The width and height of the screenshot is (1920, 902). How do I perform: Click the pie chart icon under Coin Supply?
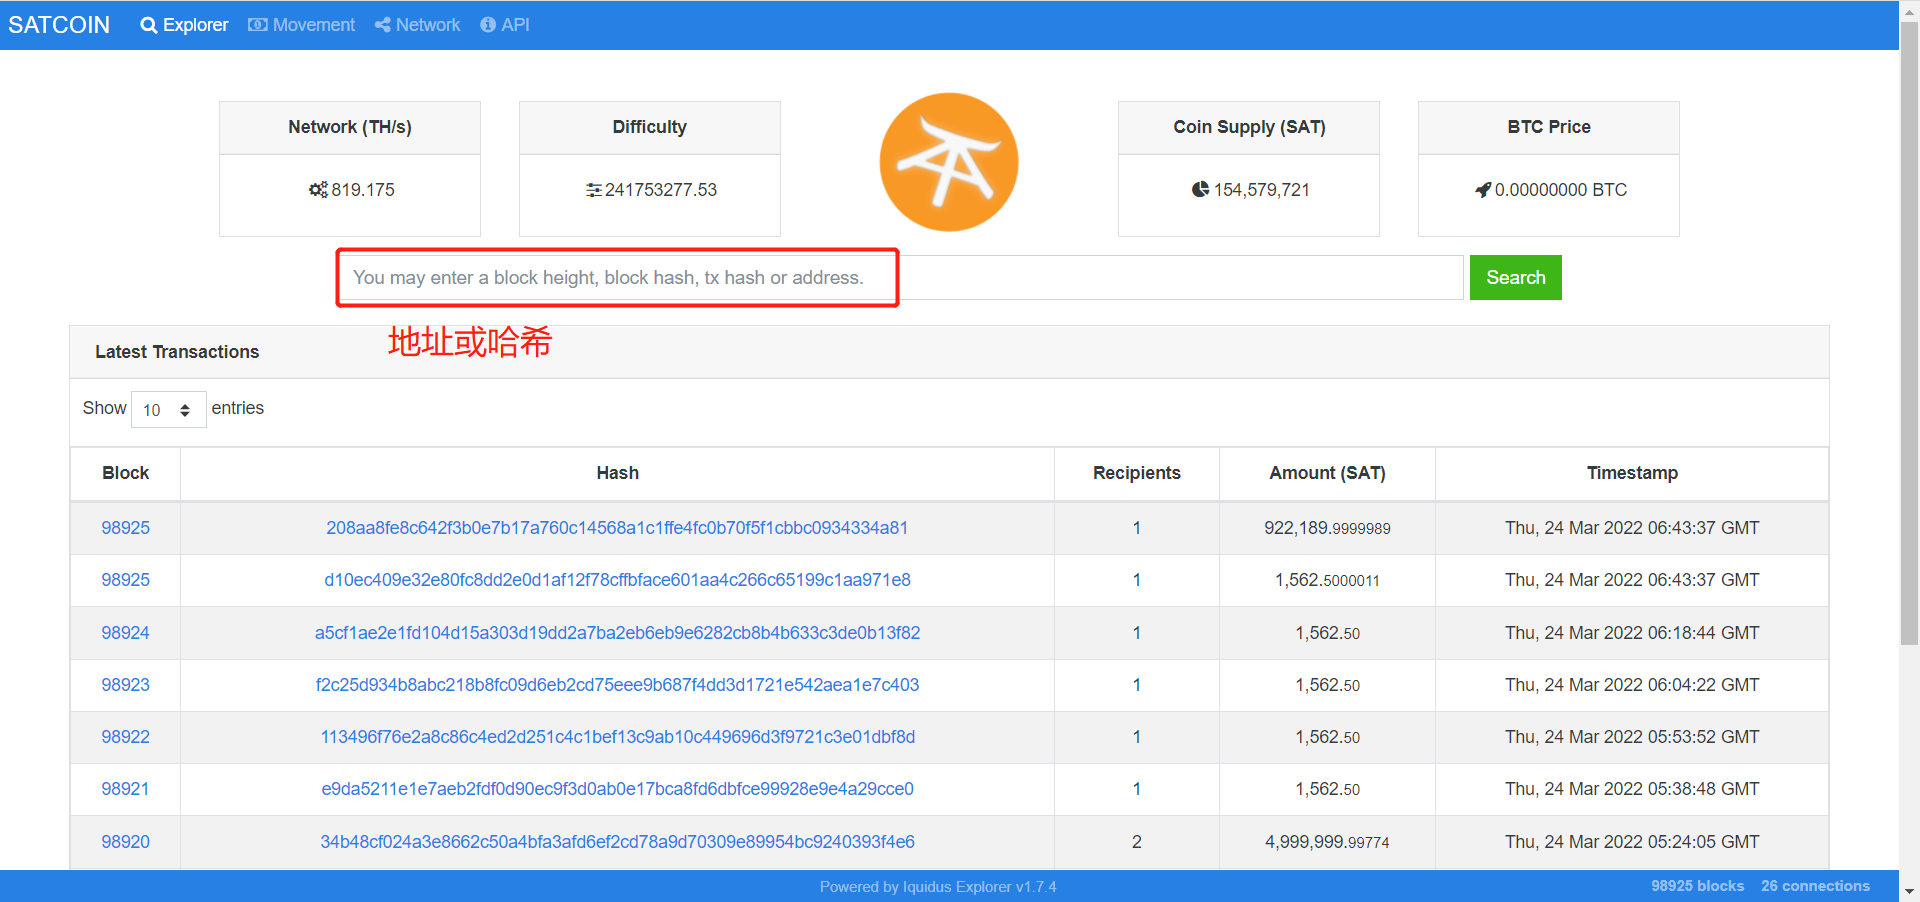click(1200, 190)
